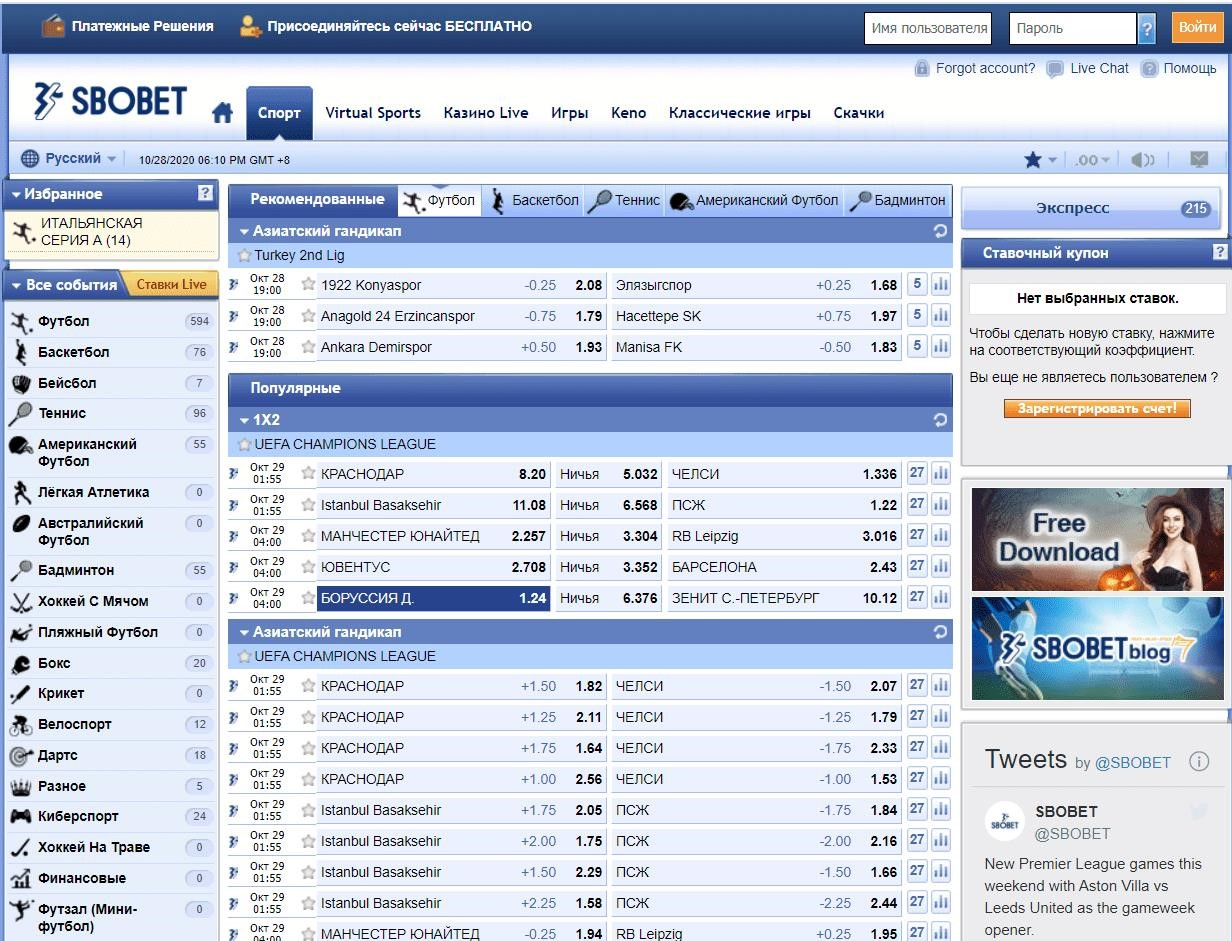Open the SBOBET Twitter avatar

pos(1004,822)
